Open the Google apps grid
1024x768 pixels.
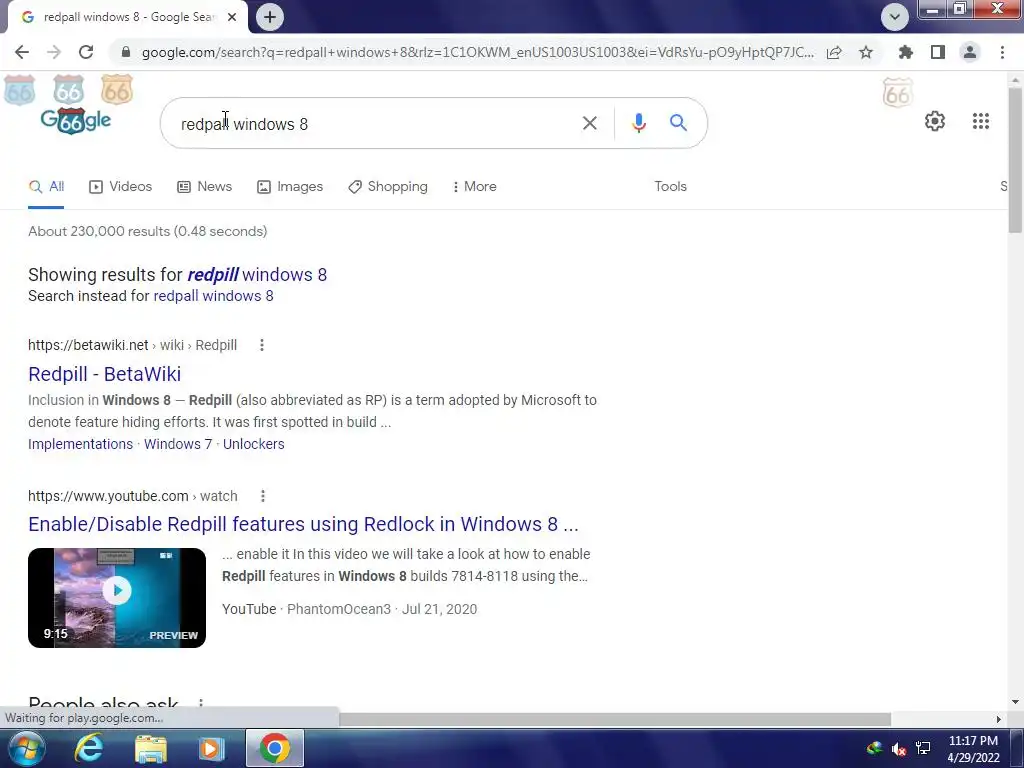click(x=981, y=121)
